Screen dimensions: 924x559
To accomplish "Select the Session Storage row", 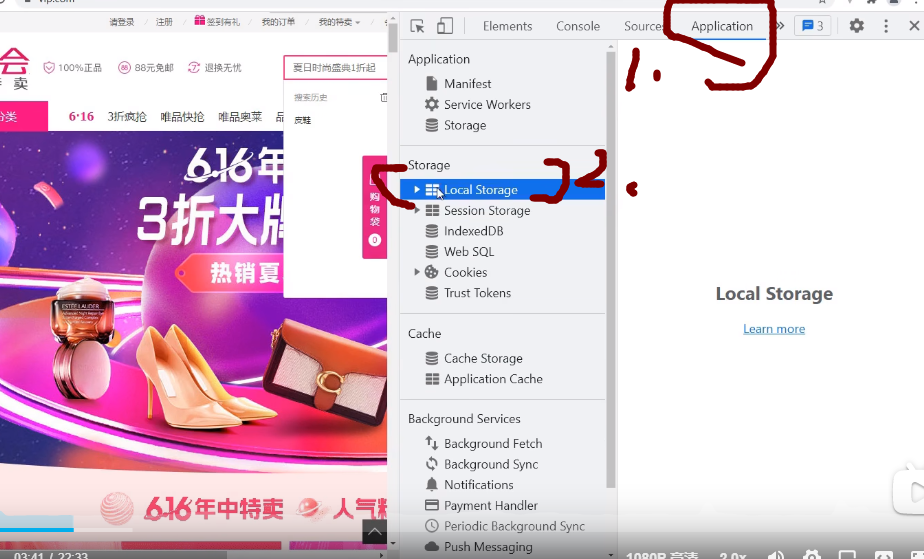I will [503, 210].
